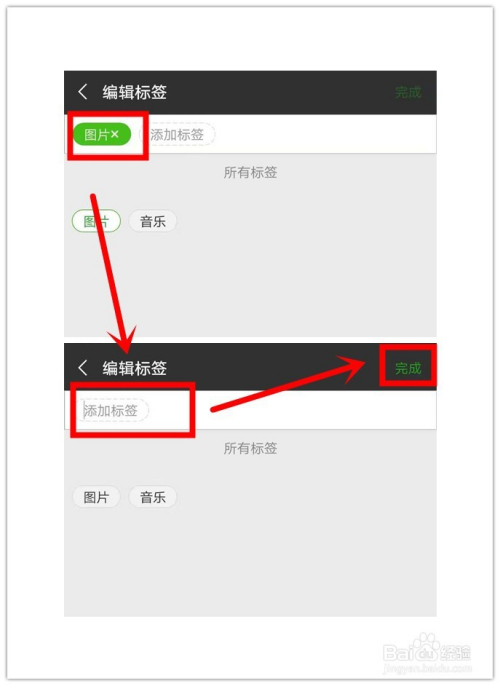Viewport: 500px width, 686px height.
Task: Focus 添加标签 field next to green 图片 chip
Action: pyautogui.click(x=177, y=134)
